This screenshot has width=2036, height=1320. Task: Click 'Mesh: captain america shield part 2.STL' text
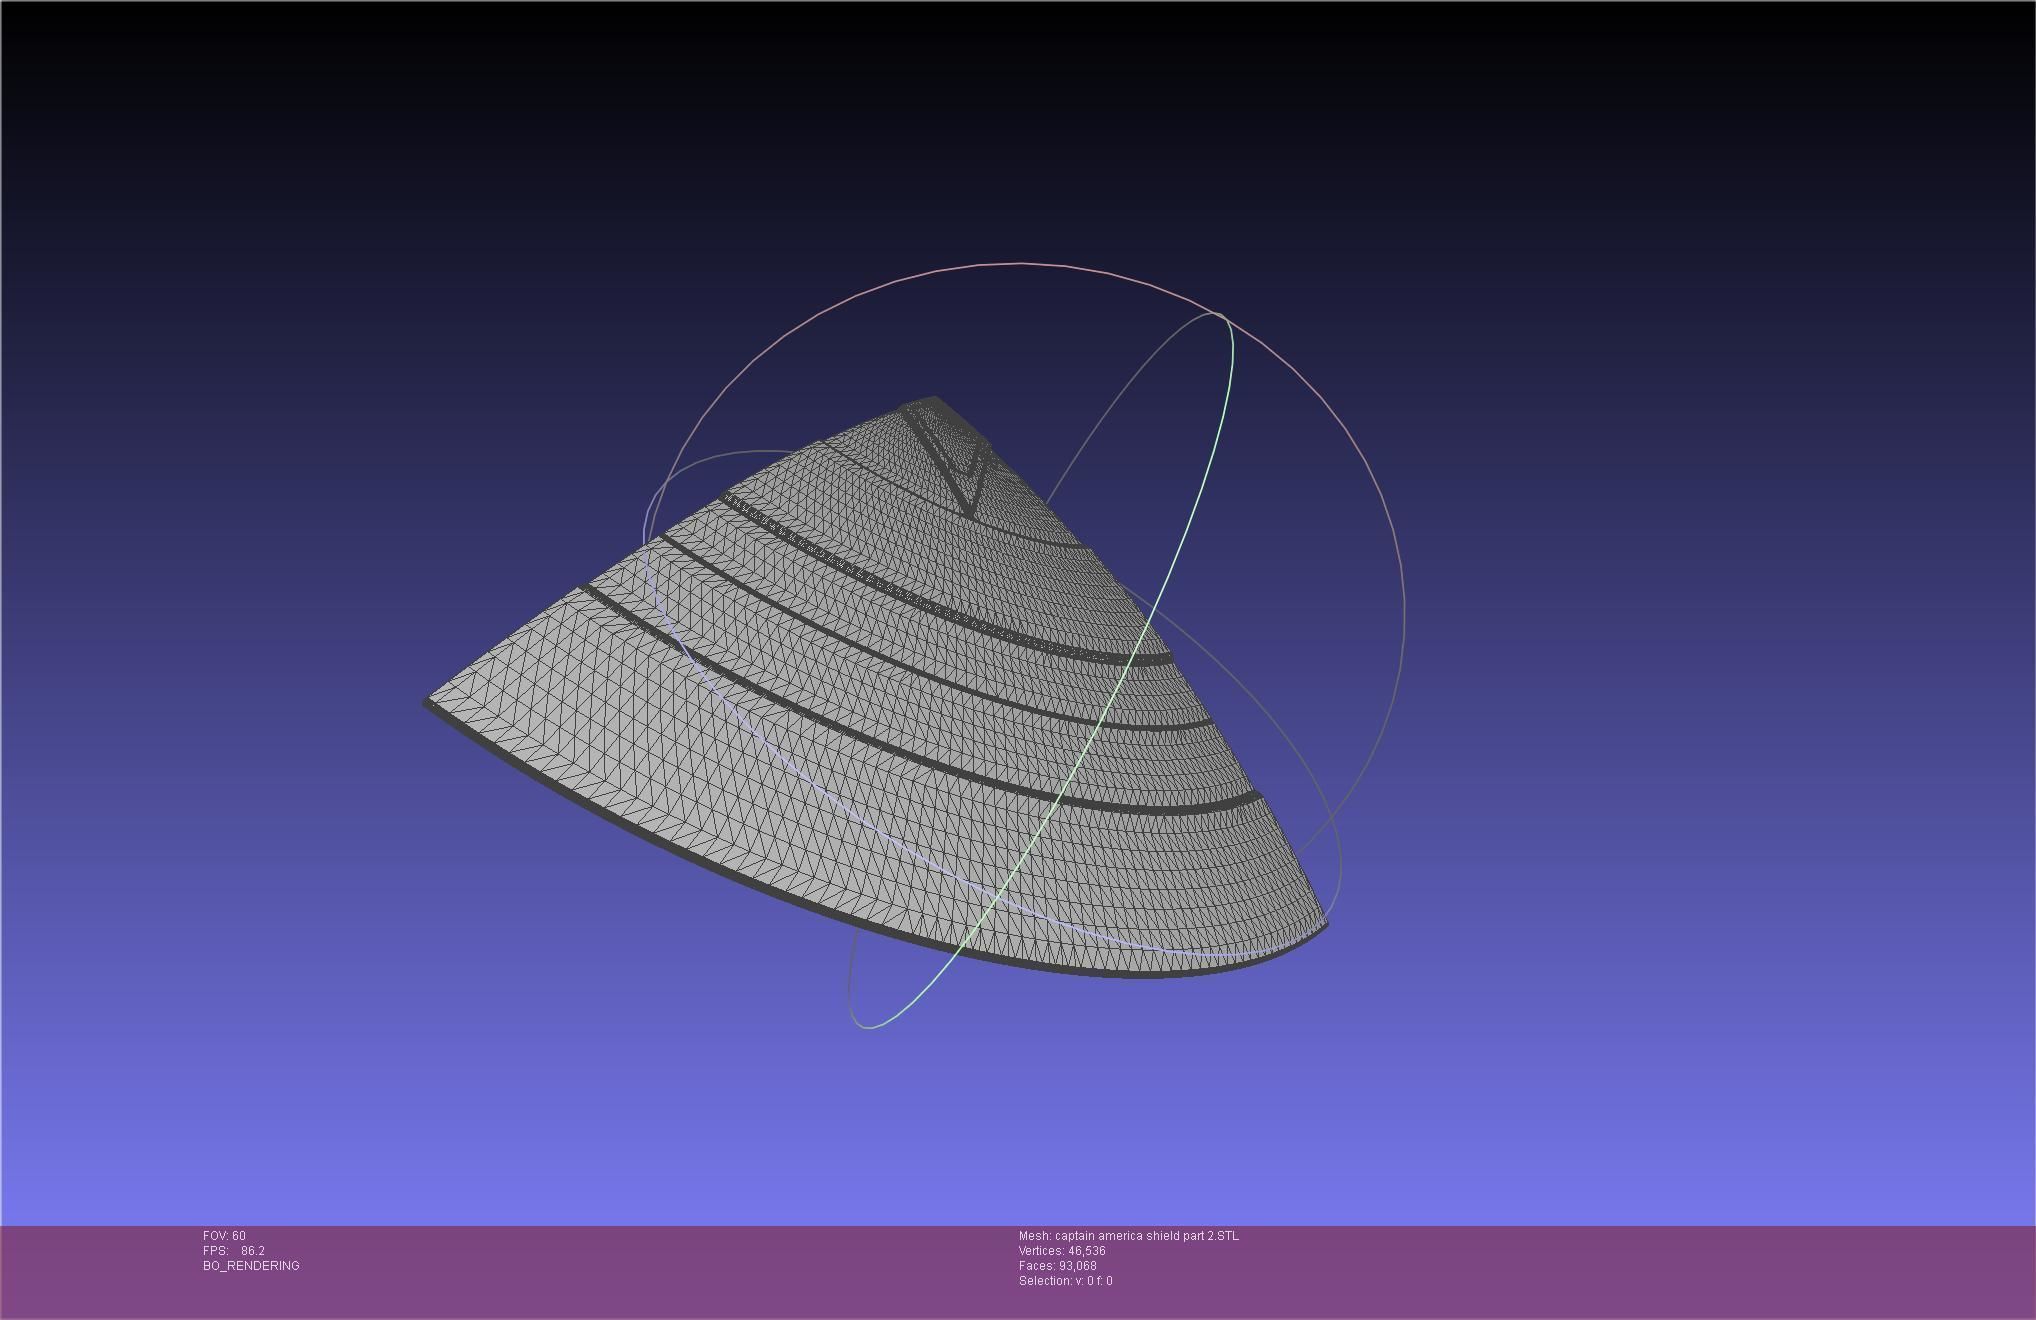pyautogui.click(x=1129, y=1236)
